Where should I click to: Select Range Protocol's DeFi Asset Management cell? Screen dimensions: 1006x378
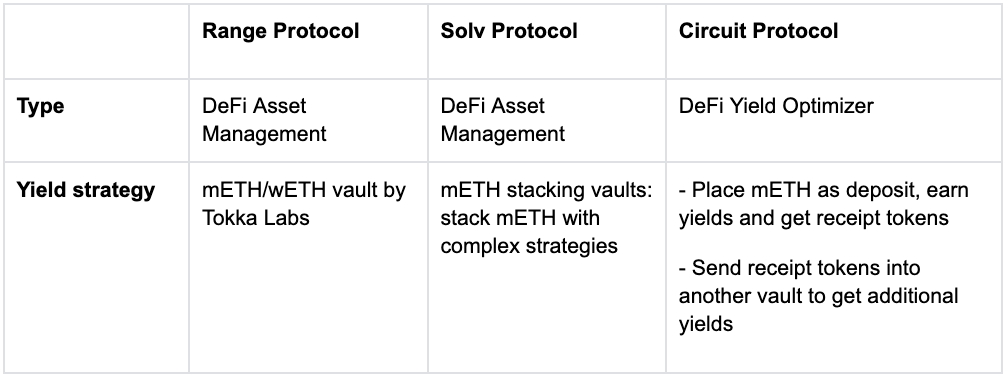click(x=264, y=119)
